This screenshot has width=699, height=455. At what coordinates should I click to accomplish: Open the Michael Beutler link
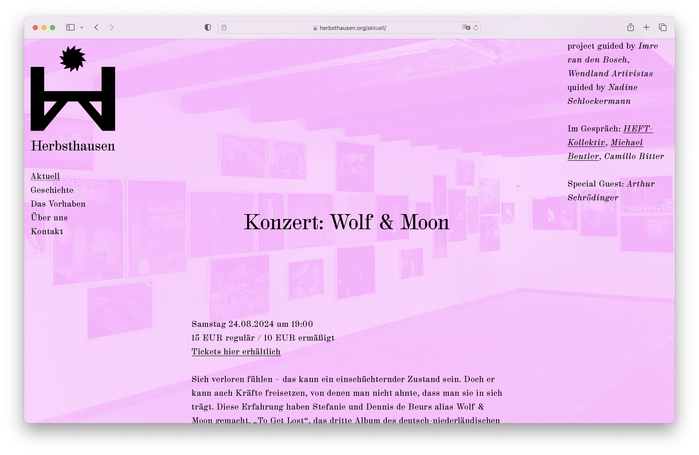click(605, 149)
